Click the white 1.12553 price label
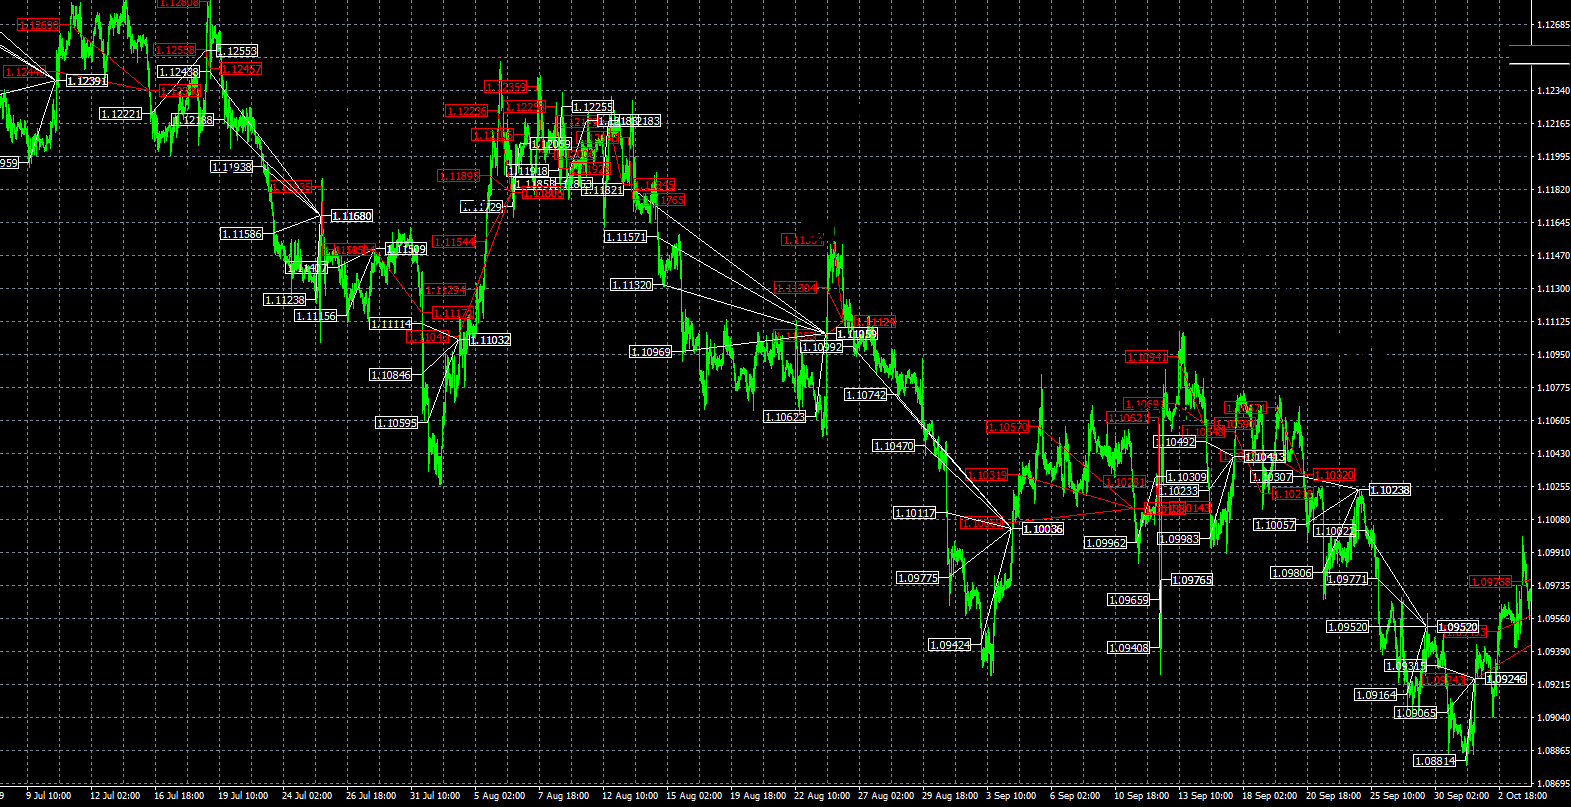This screenshot has width=1571, height=807. pyautogui.click(x=237, y=51)
